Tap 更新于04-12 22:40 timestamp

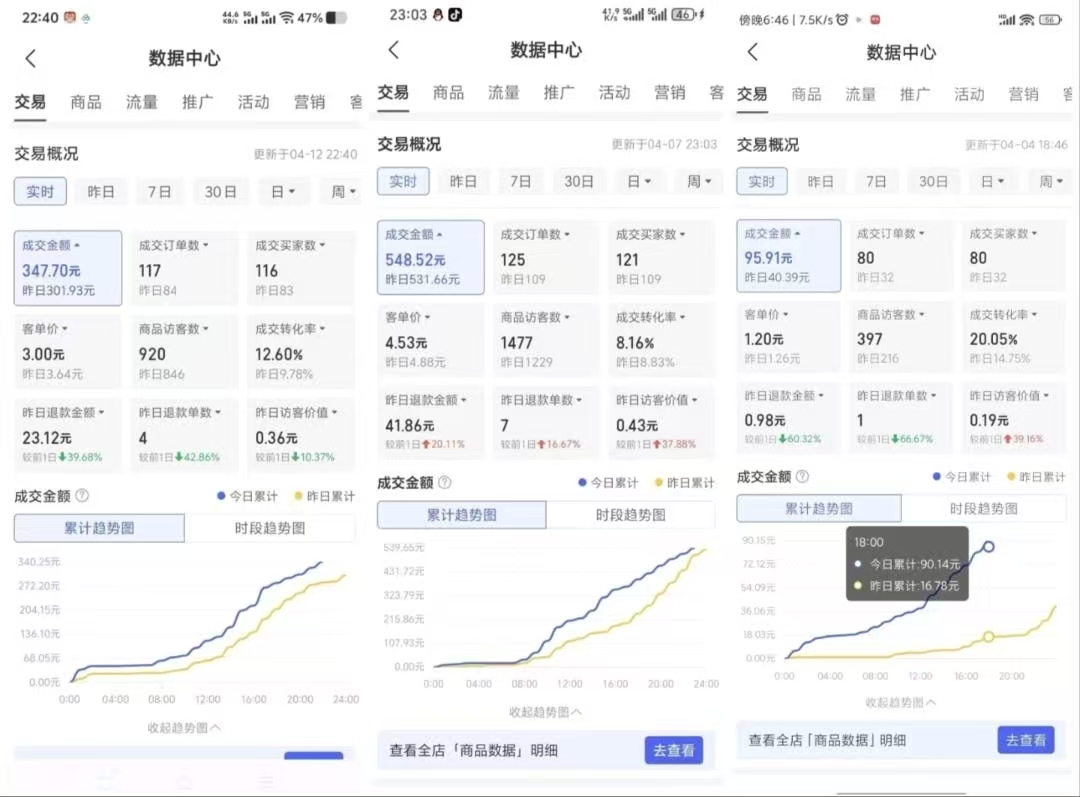(305, 154)
